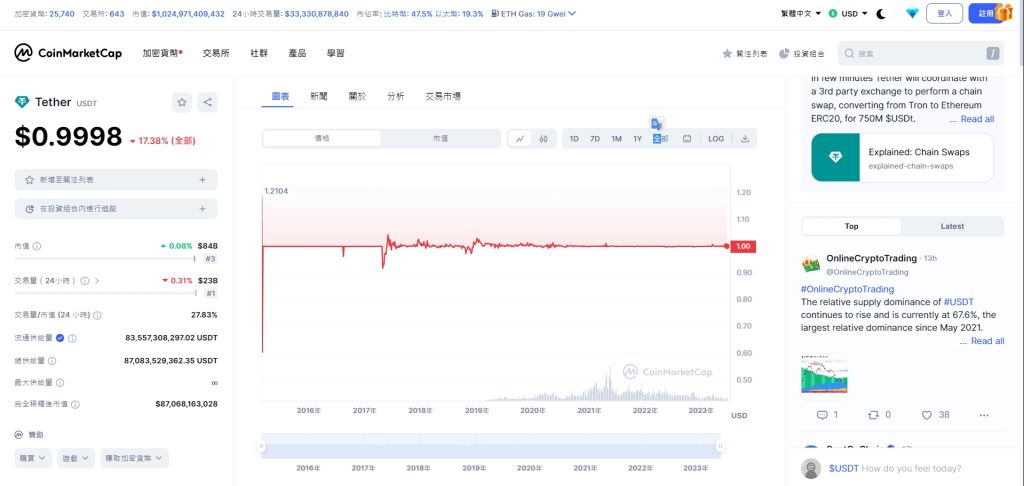
Task: Open the 遊戲 dropdown
Action: coord(76,458)
